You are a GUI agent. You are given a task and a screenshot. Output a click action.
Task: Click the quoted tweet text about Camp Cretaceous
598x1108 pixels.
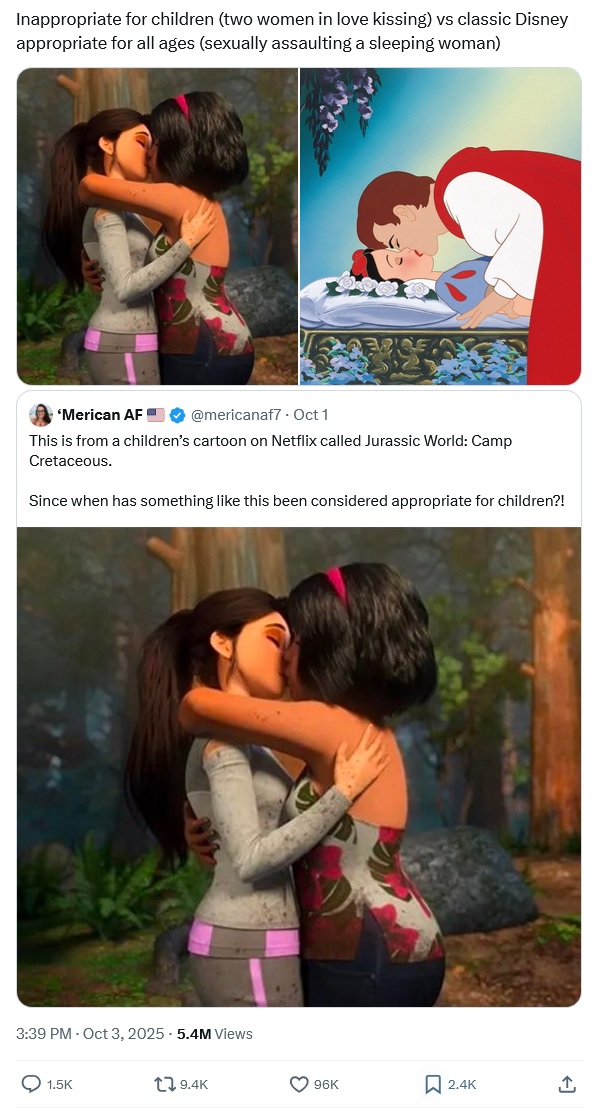[297, 471]
